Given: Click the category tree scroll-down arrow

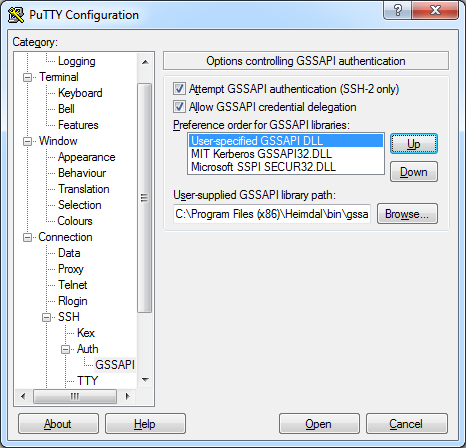Looking at the screenshot, I should click(145, 379).
